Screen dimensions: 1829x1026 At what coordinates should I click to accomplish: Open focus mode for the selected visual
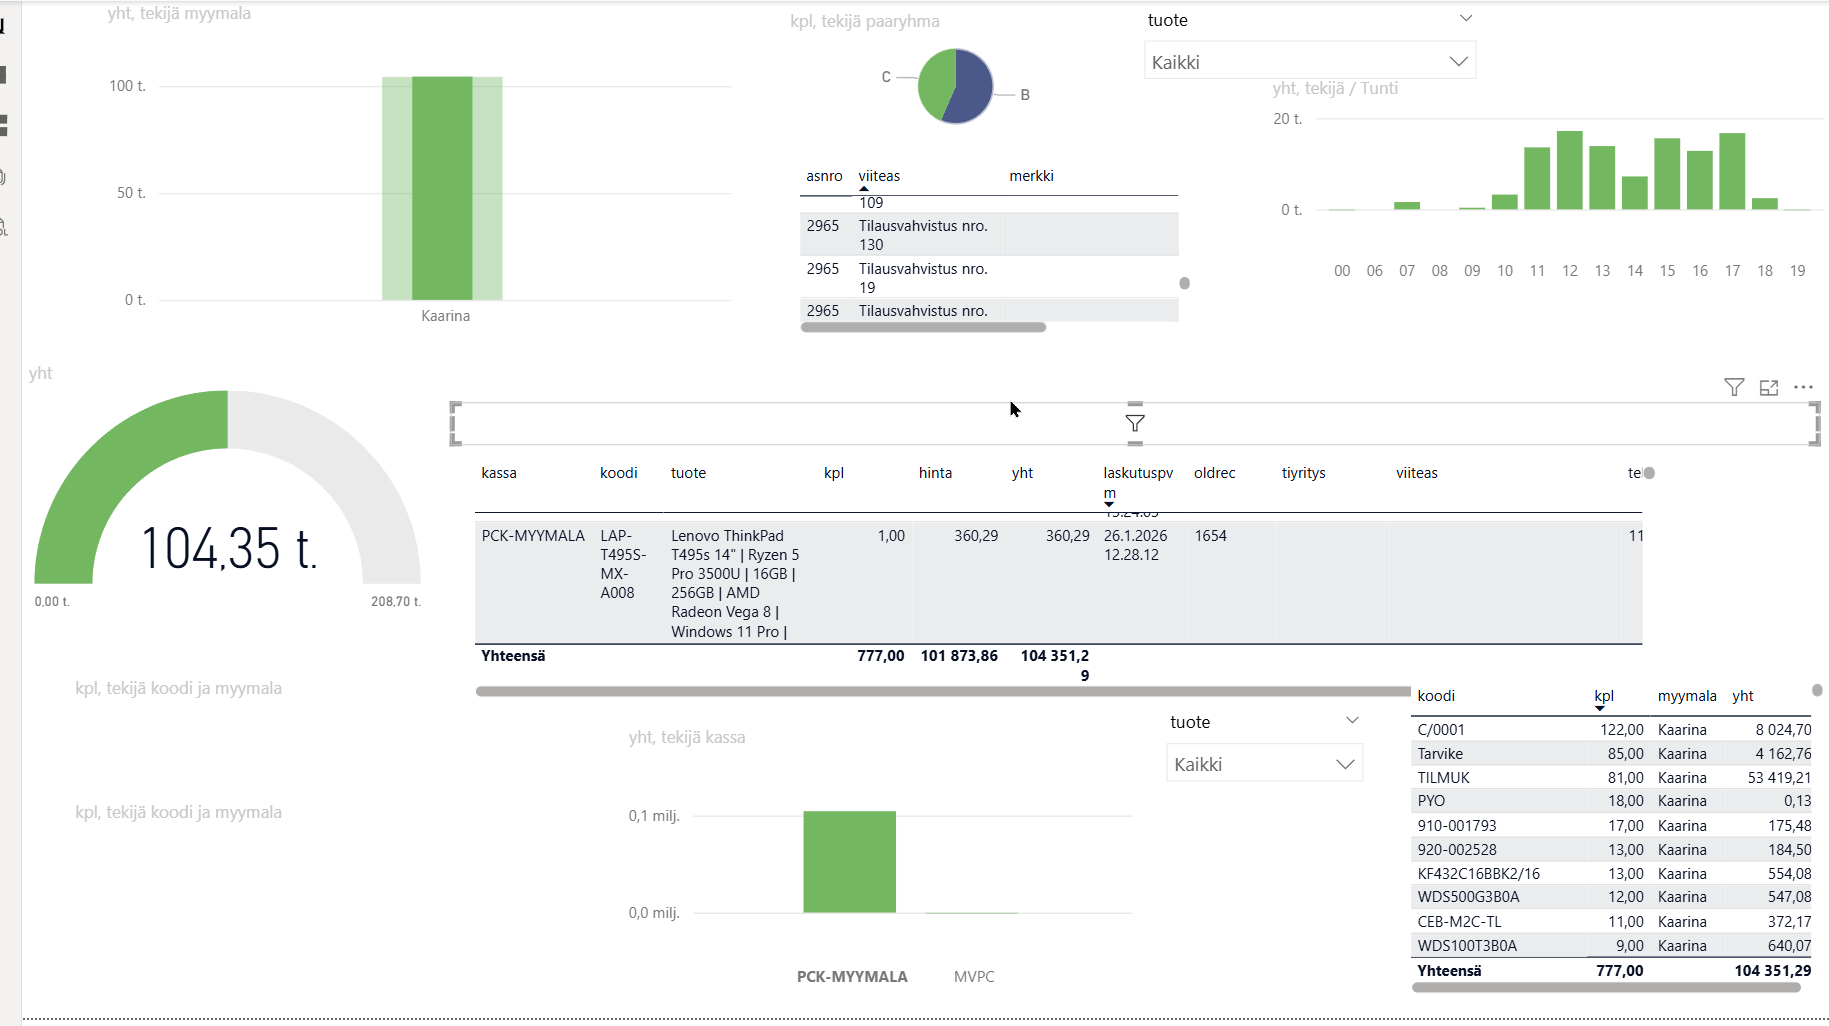click(x=1769, y=388)
